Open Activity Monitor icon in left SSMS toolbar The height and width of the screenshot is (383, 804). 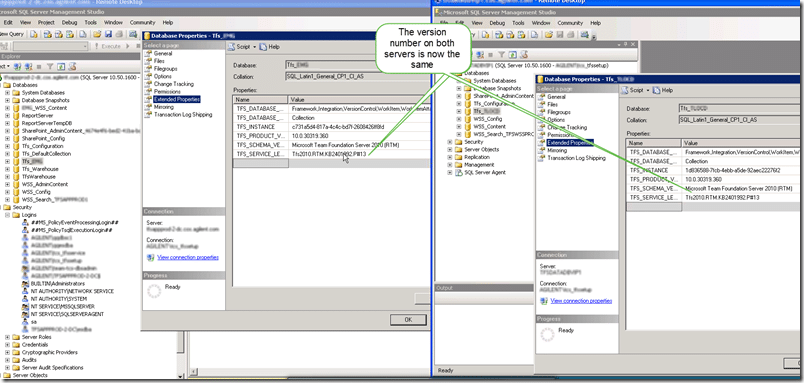[133, 34]
